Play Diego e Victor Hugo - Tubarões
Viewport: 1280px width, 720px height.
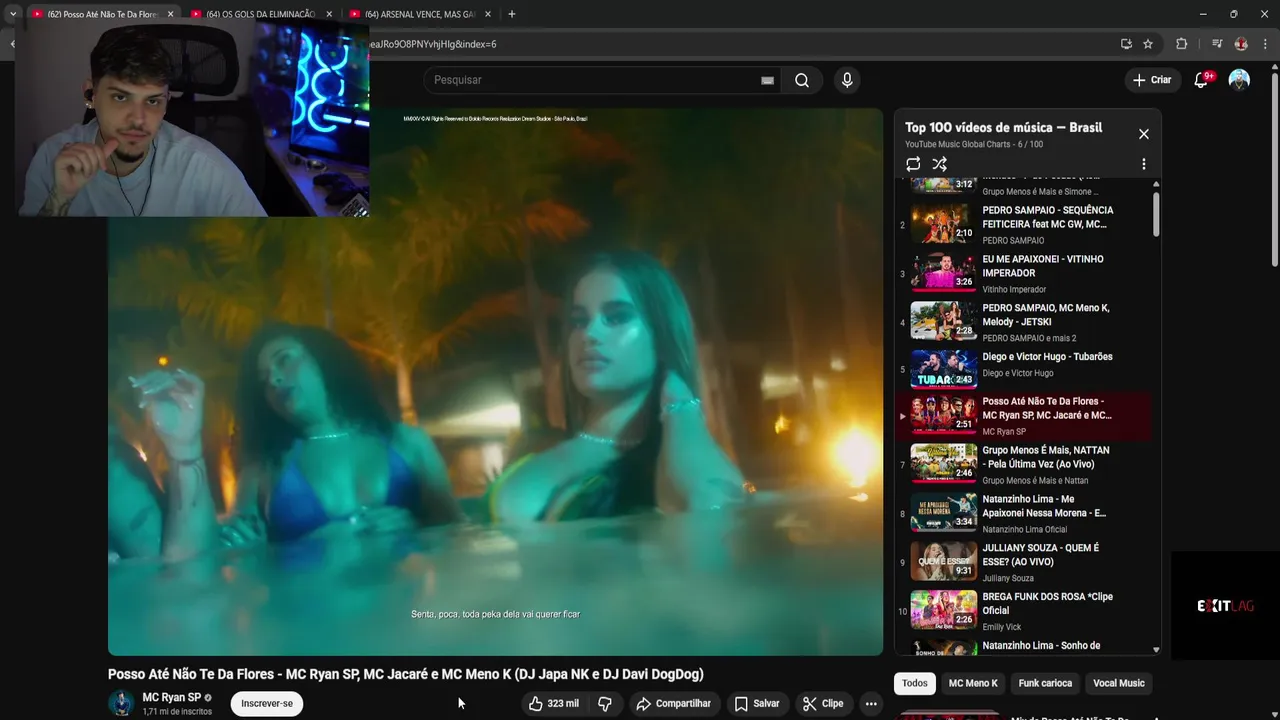[1024, 369]
